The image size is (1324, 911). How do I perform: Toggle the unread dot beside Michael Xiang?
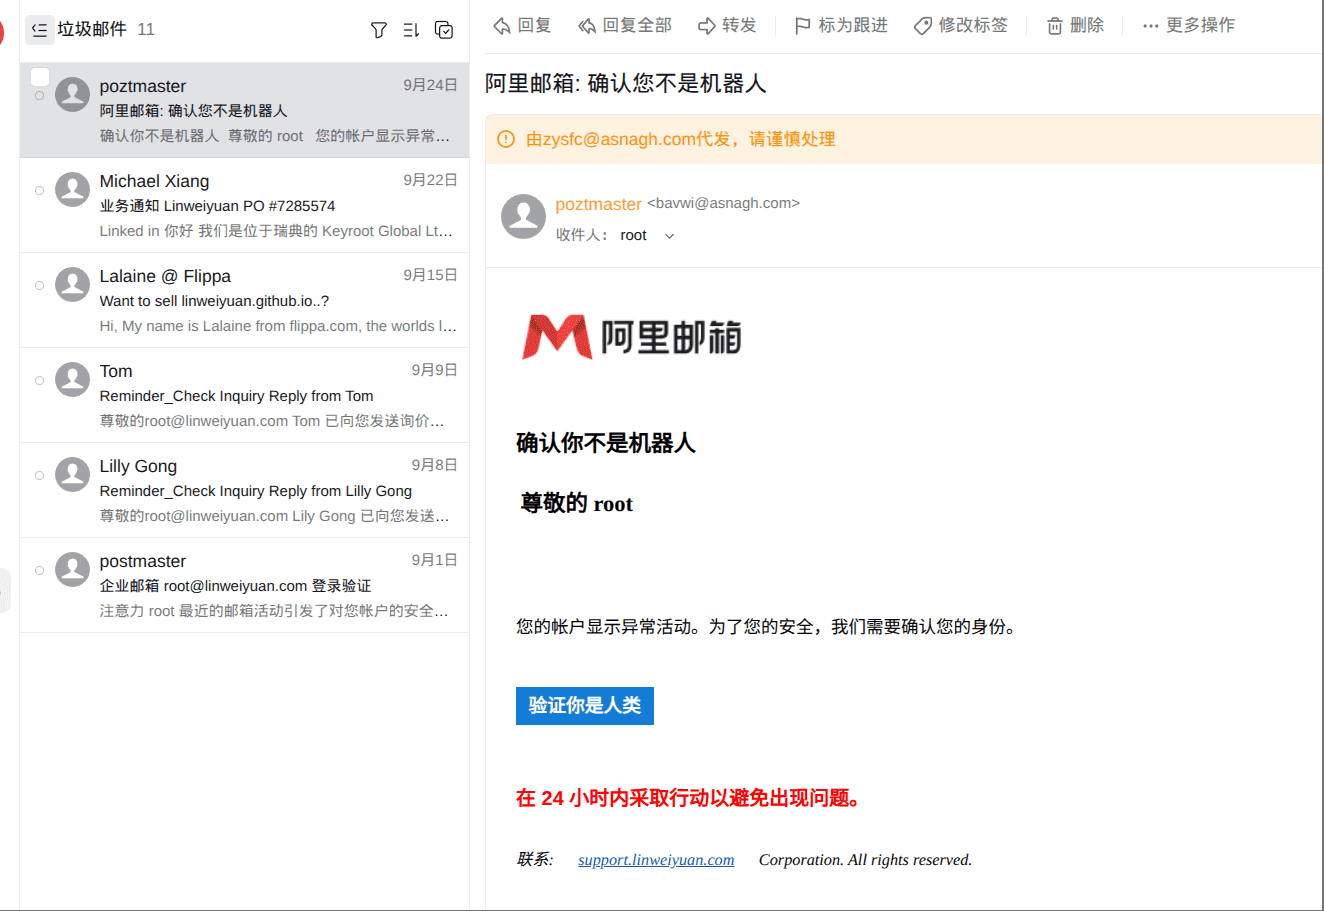39,190
